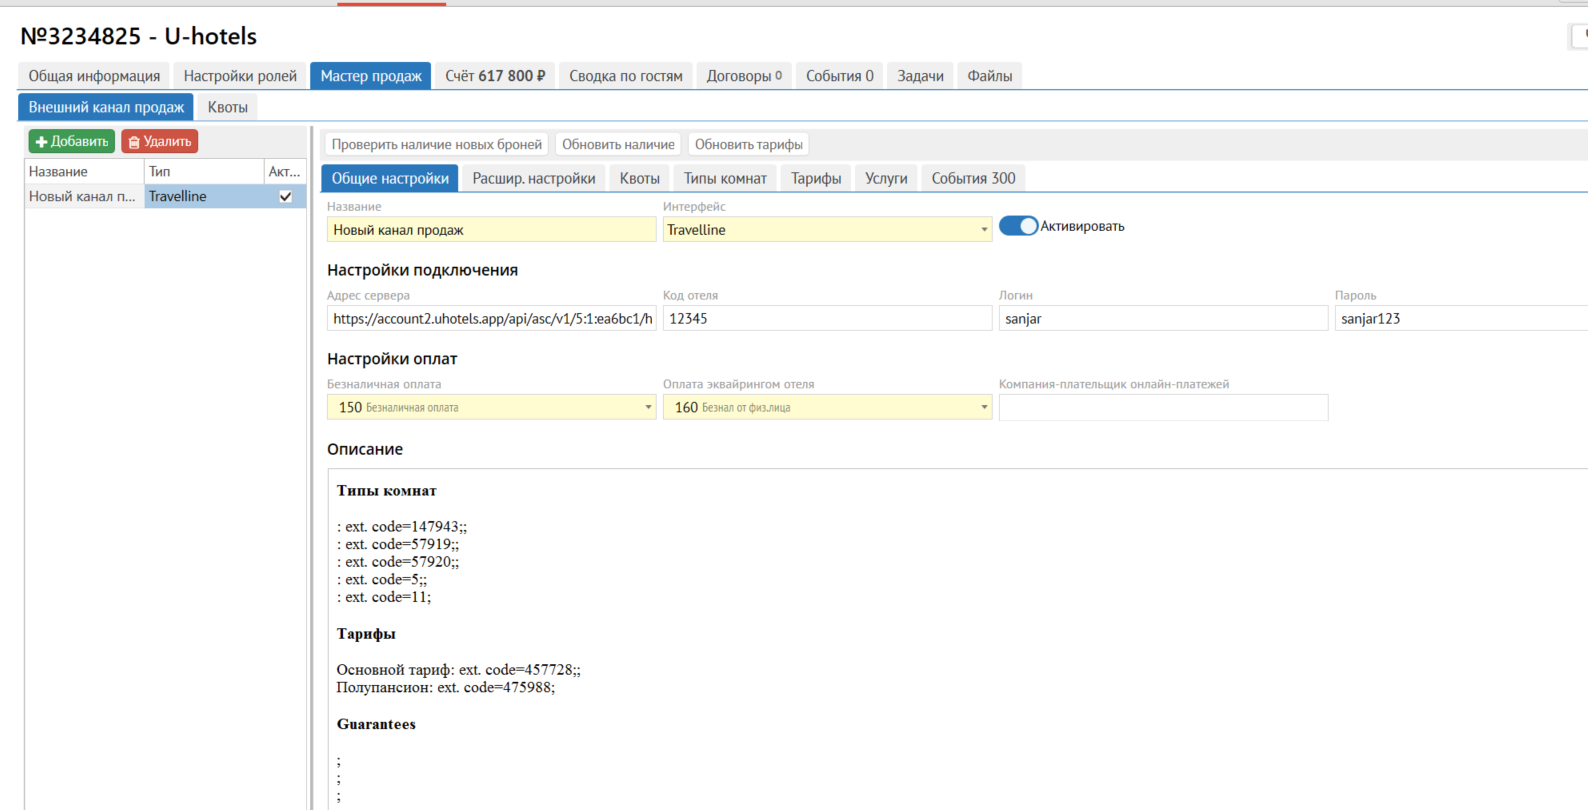Click the Адрес сервера input field
This screenshot has width=1588, height=810.
491,319
